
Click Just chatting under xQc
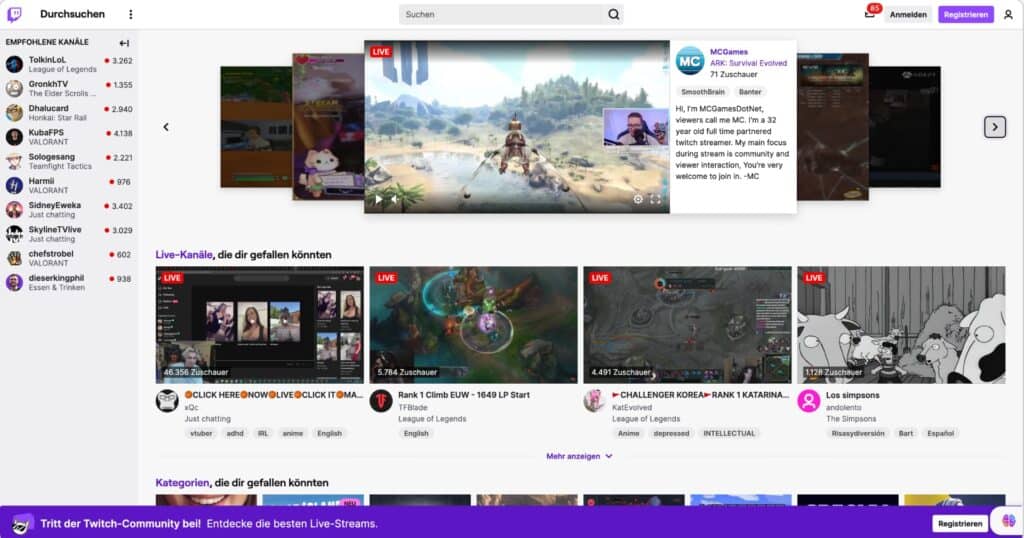(x=207, y=419)
